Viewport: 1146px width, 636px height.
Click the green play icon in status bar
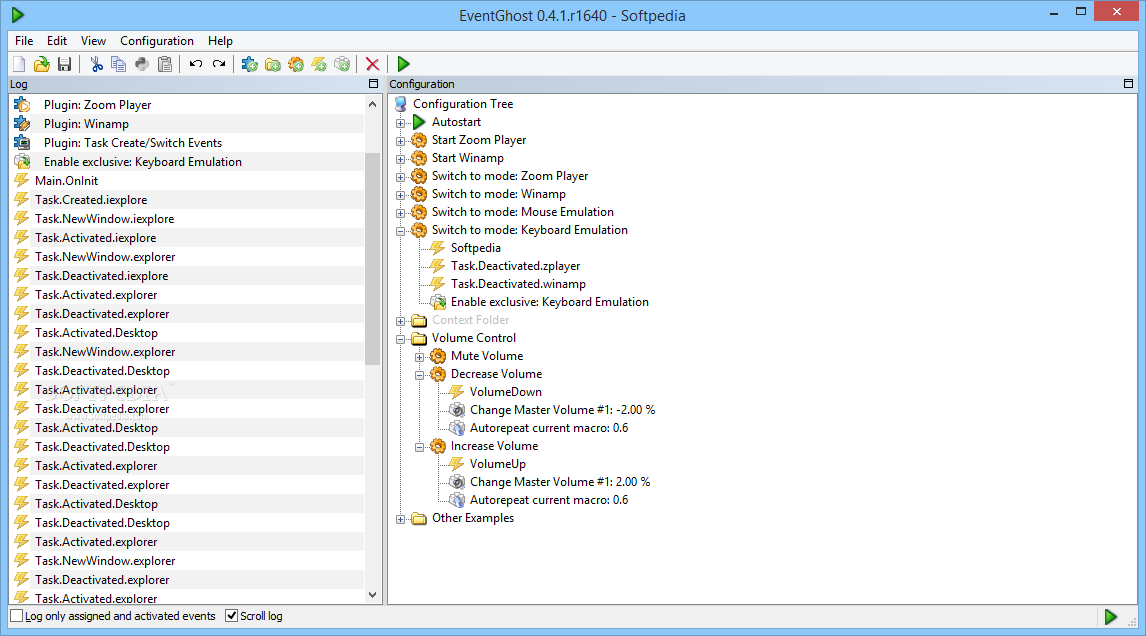tap(1110, 617)
